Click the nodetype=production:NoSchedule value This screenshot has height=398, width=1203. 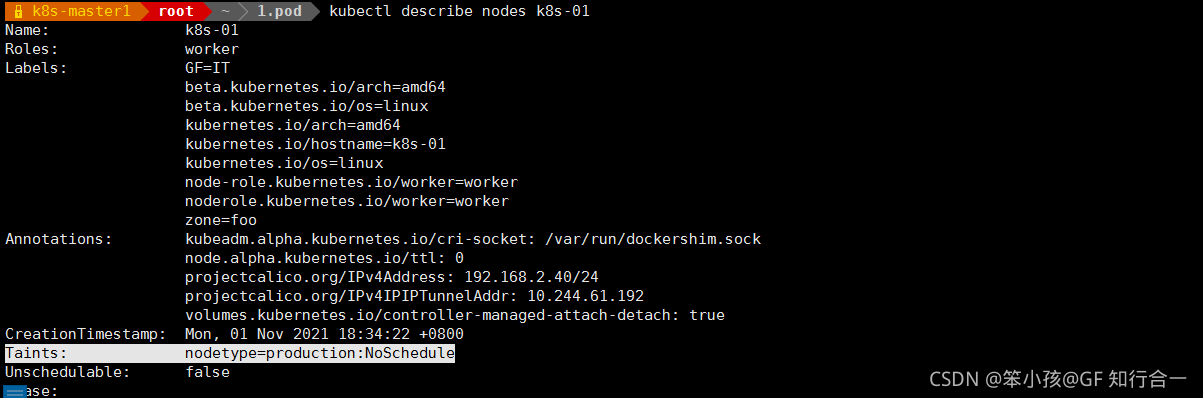click(x=320, y=353)
